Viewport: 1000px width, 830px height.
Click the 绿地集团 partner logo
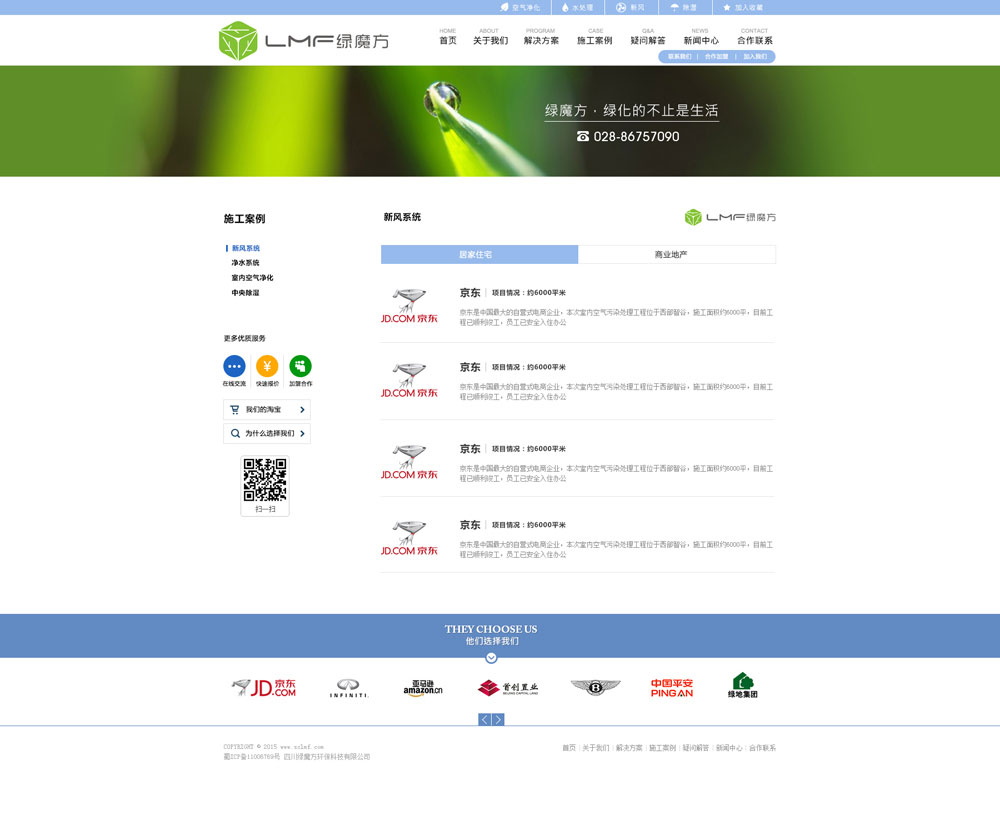tap(743, 685)
